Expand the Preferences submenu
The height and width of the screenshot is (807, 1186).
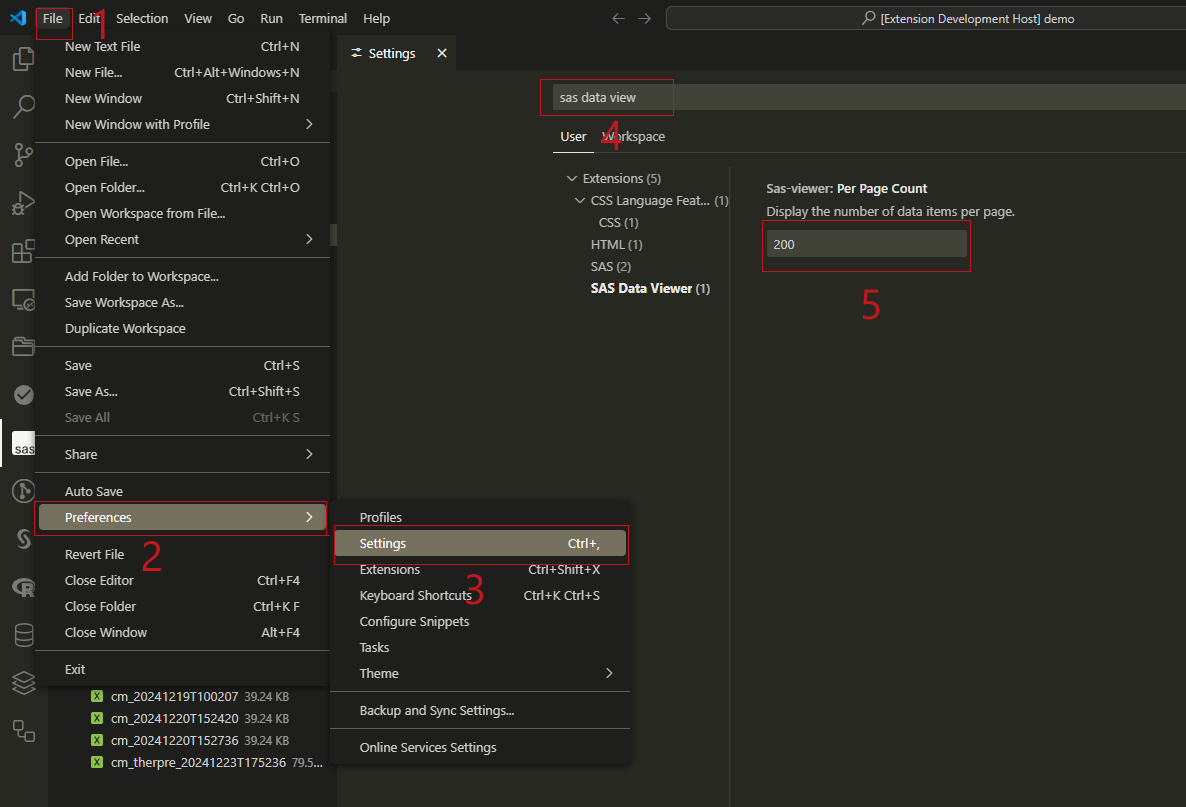[x=182, y=517]
